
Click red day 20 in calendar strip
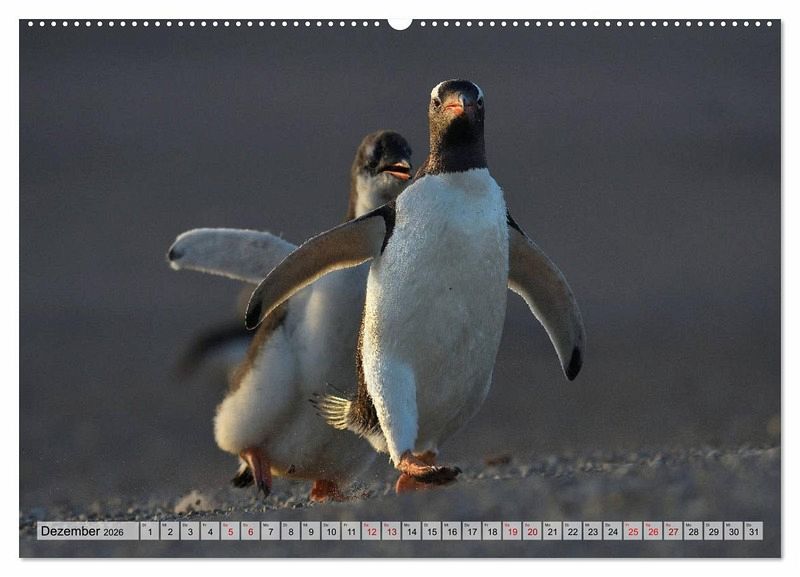tap(532, 531)
